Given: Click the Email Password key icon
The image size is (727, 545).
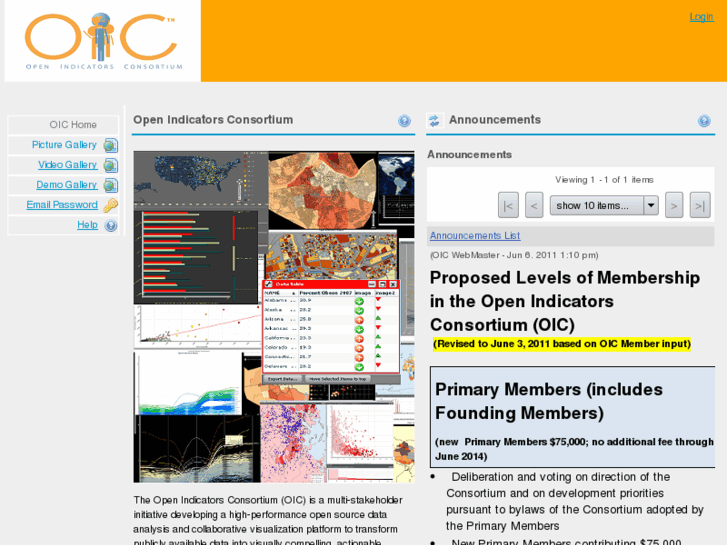Looking at the screenshot, I should 110,205.
